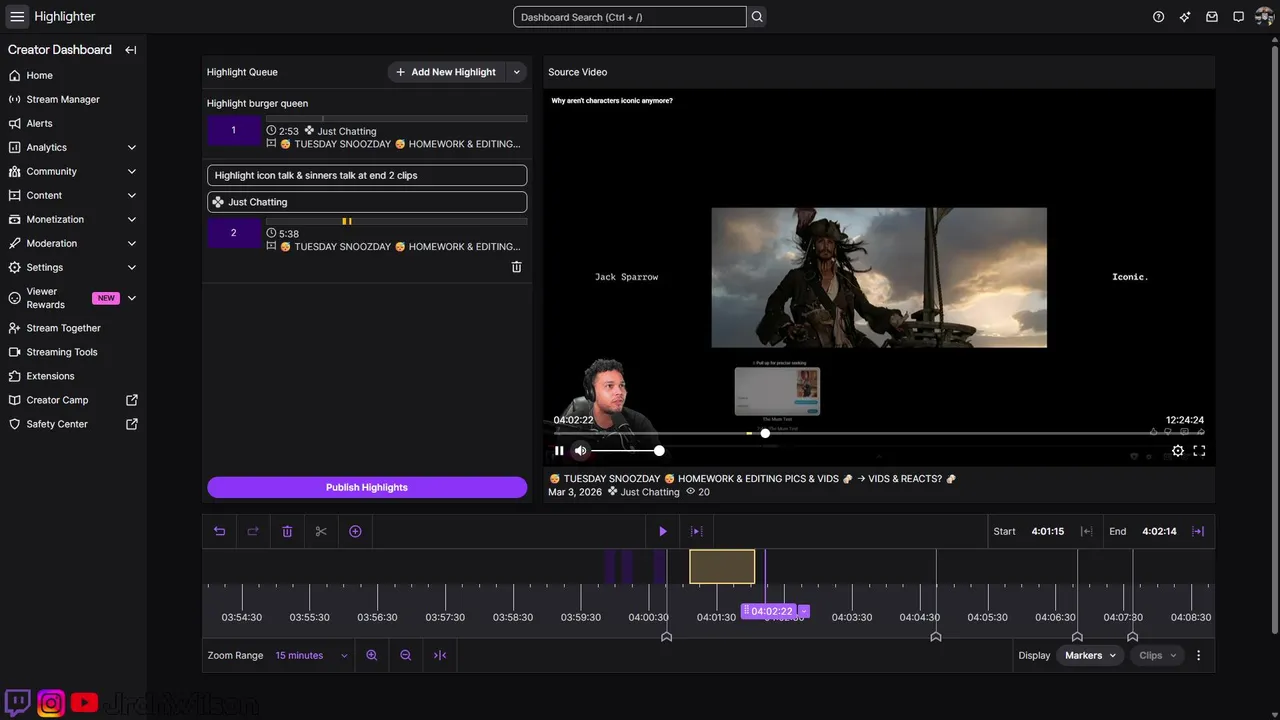Open the user profile avatar
Image resolution: width=1280 pixels, height=720 pixels.
click(1264, 17)
